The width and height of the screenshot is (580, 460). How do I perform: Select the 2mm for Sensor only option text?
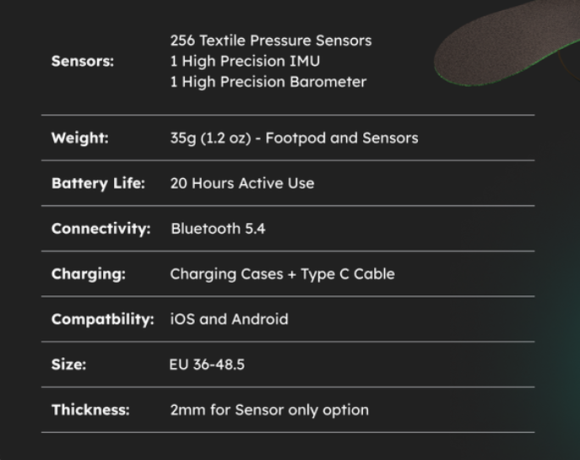(269, 410)
